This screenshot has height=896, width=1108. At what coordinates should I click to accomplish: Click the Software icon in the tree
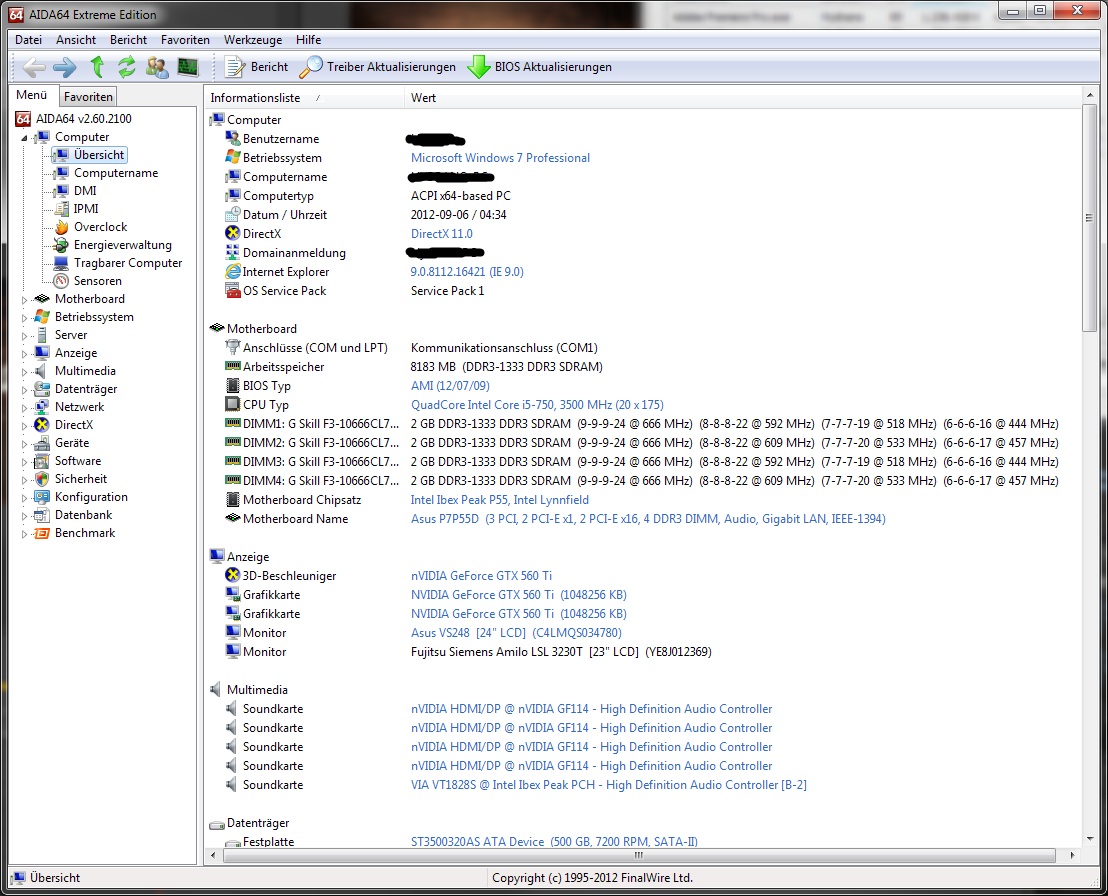(x=42, y=461)
